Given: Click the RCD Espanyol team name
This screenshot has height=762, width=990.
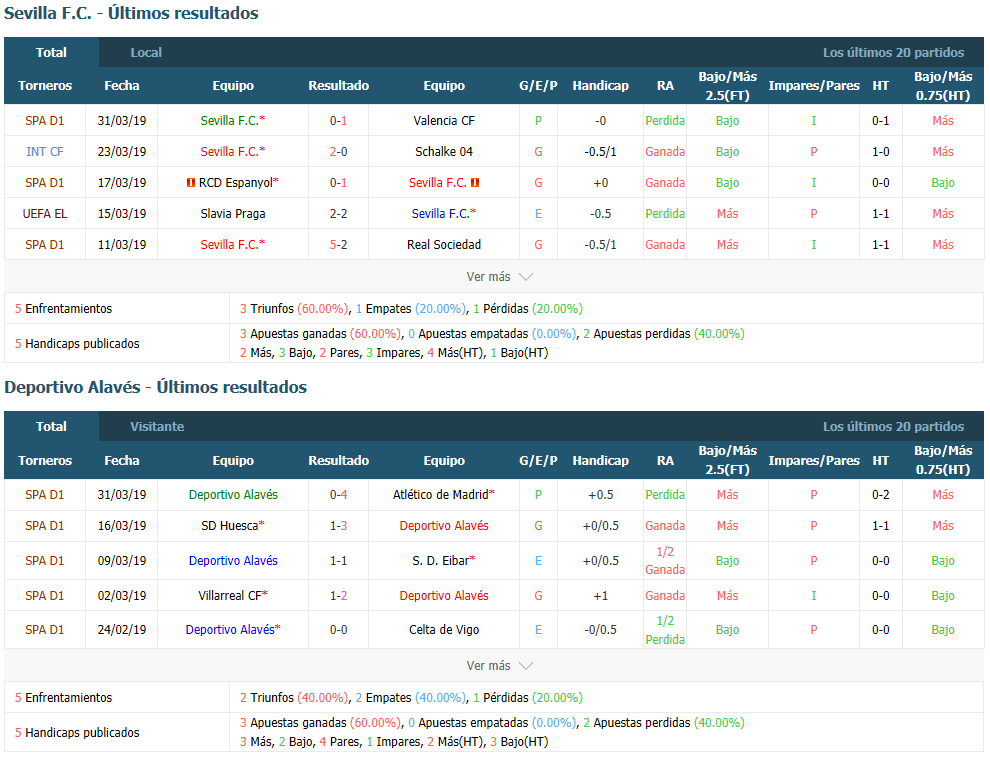Looking at the screenshot, I should coord(236,182).
